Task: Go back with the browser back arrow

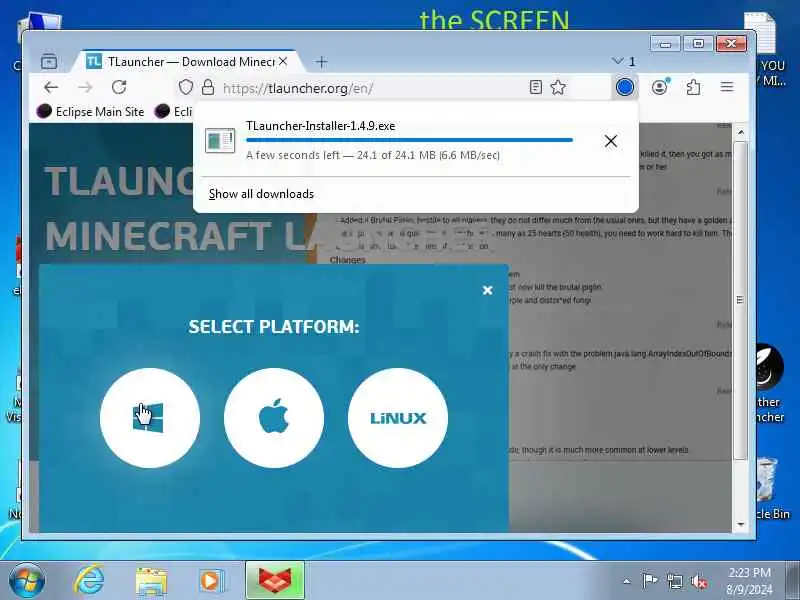Action: [51, 87]
